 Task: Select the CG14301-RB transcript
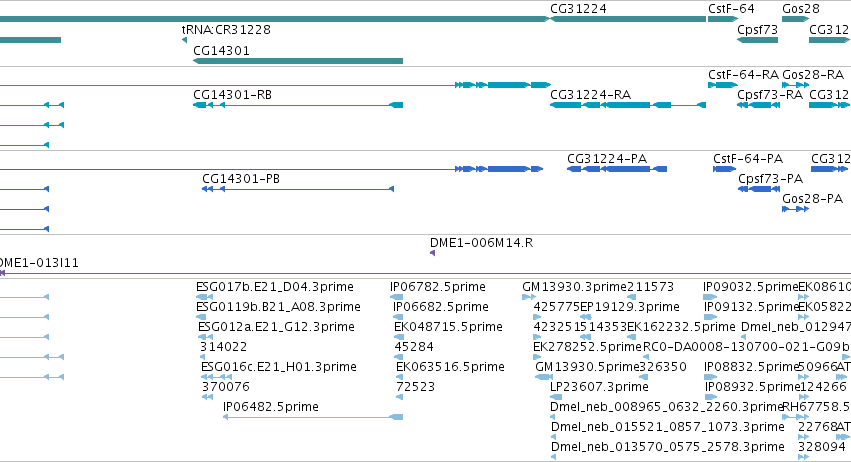pyautogui.click(x=298, y=105)
